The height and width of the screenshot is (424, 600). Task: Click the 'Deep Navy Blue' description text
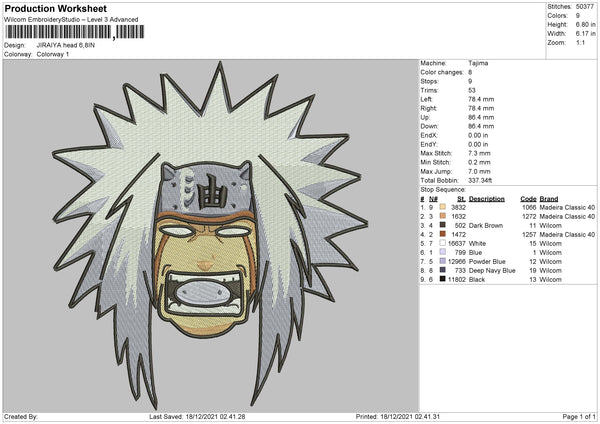pyautogui.click(x=492, y=271)
